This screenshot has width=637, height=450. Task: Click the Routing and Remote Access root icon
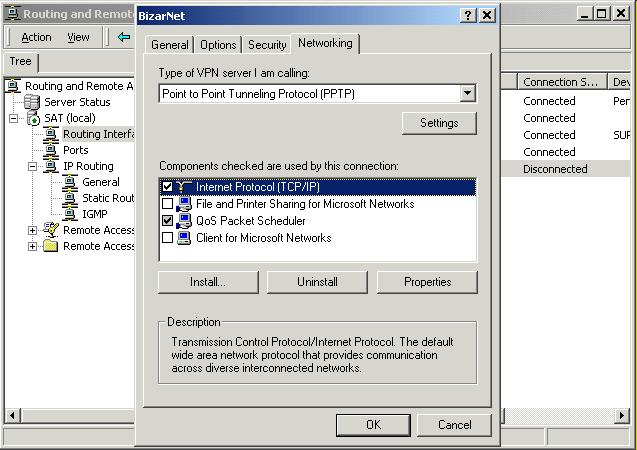tap(13, 86)
